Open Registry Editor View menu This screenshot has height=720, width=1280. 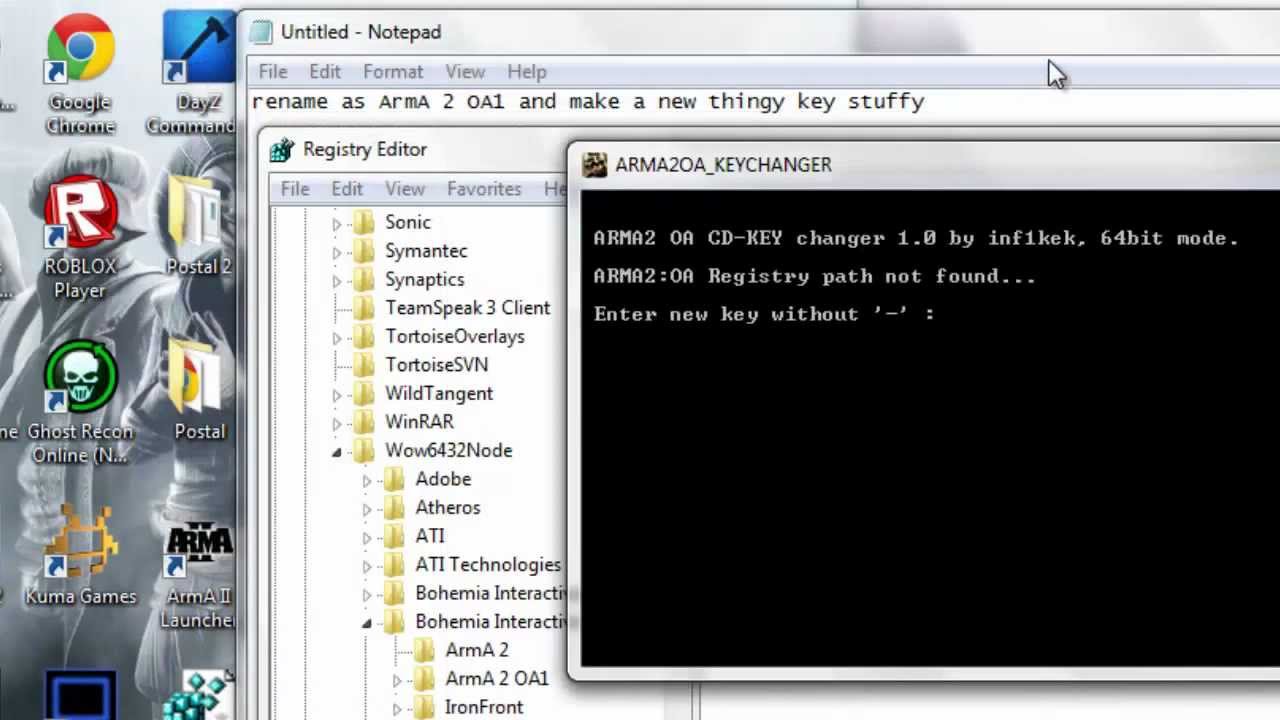click(405, 189)
